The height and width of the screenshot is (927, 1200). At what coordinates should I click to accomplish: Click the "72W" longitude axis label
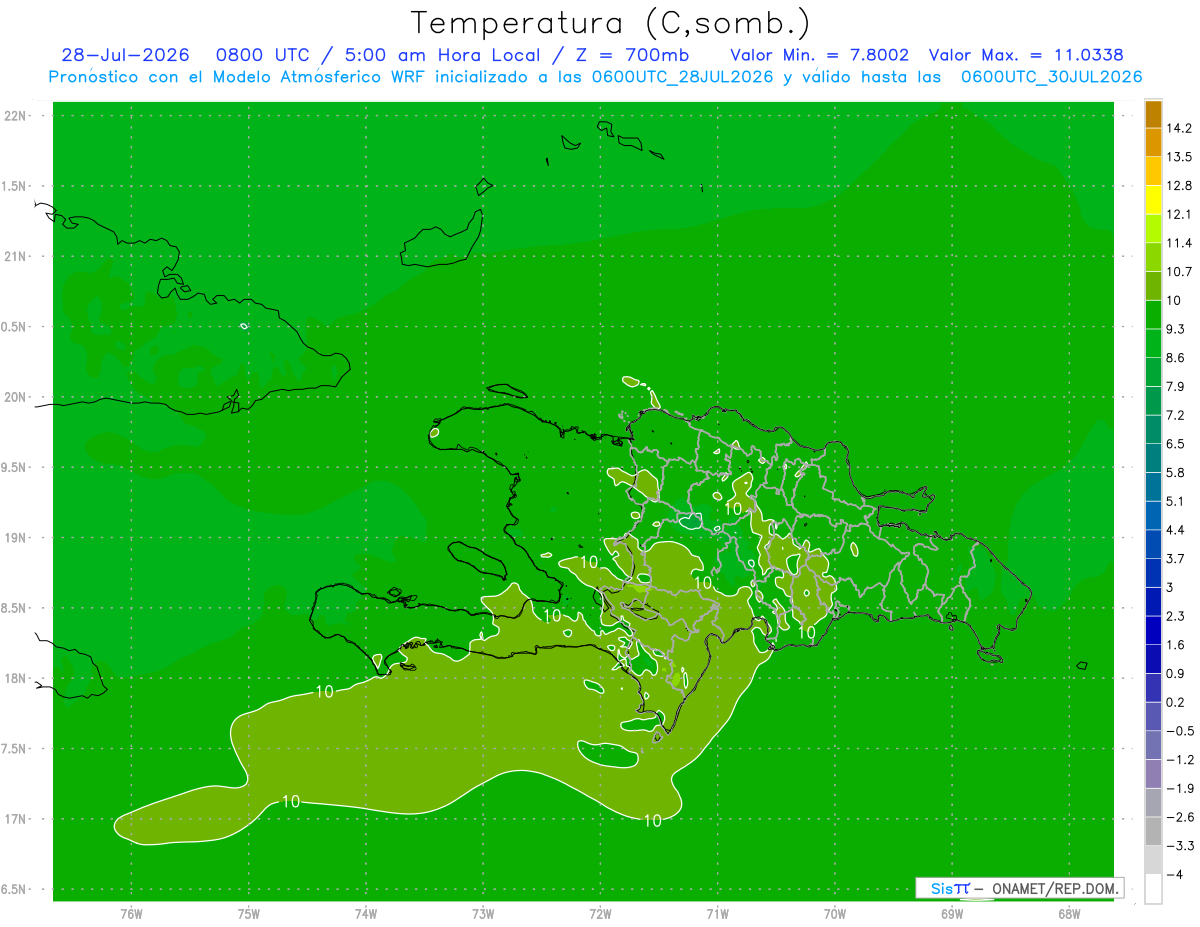(600, 913)
